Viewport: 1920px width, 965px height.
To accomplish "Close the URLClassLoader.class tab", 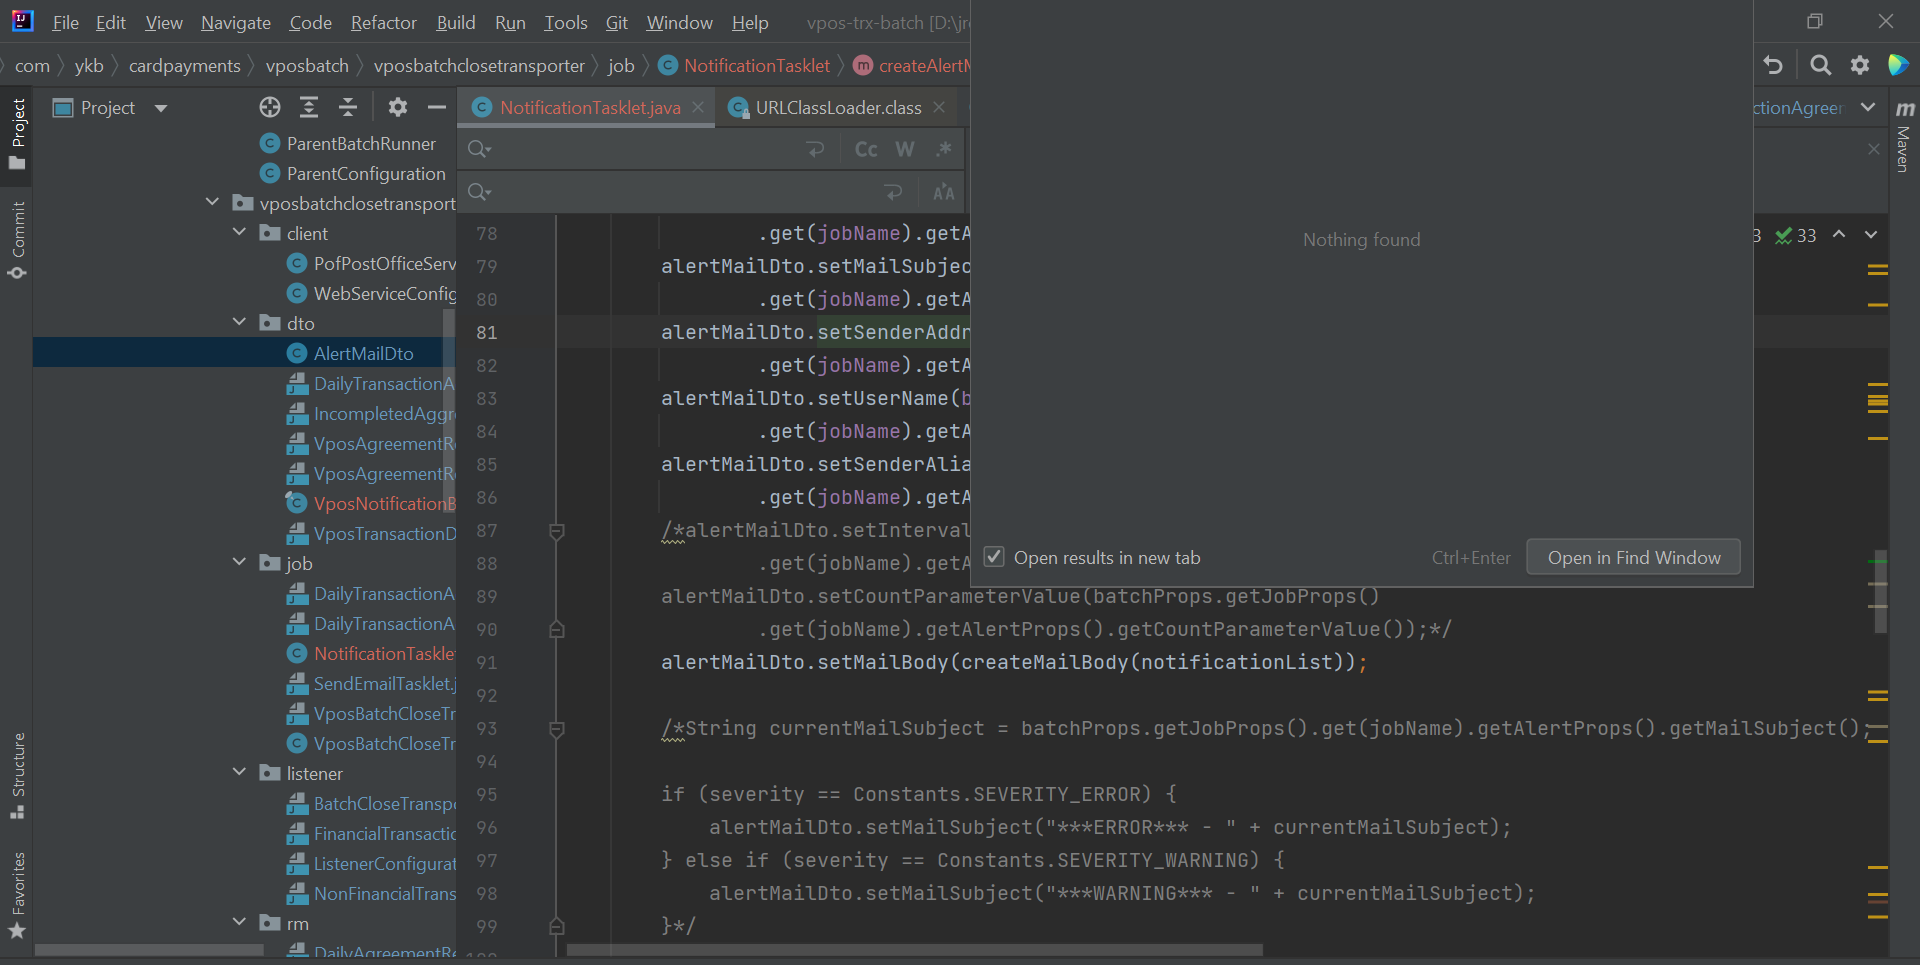I will (939, 107).
